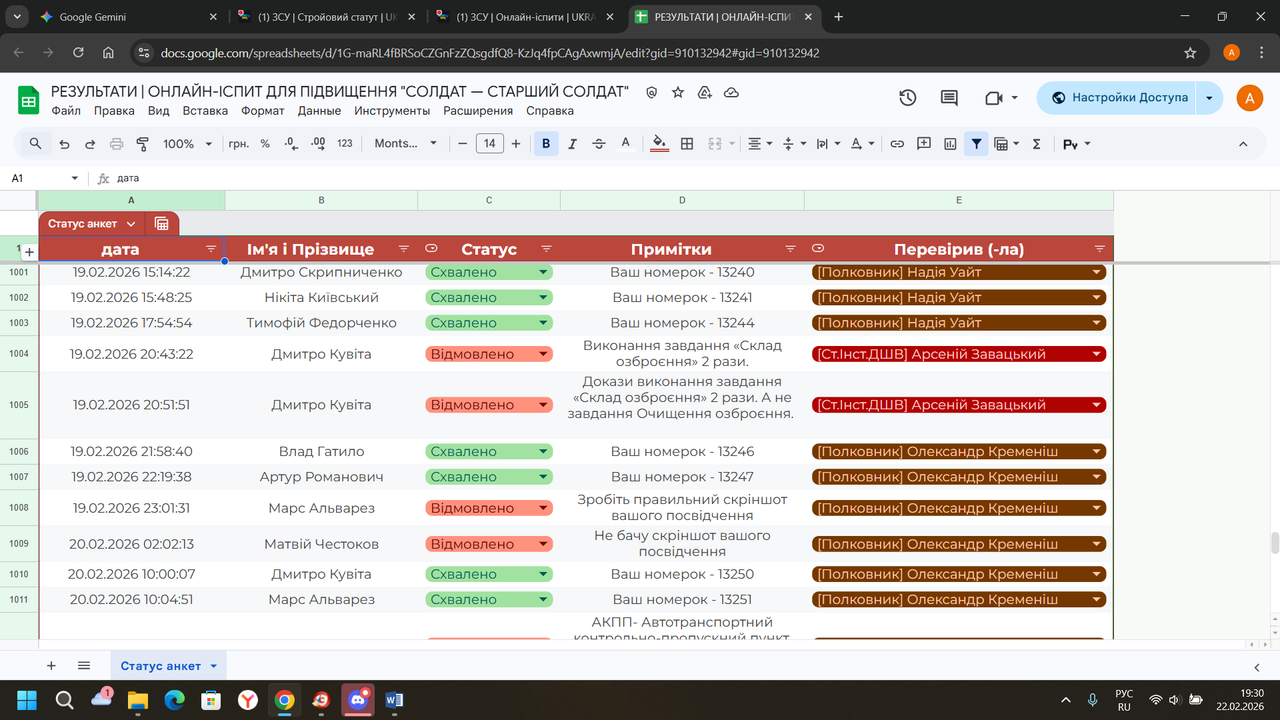
Task: Click the move to folder icon
Action: (x=705, y=92)
